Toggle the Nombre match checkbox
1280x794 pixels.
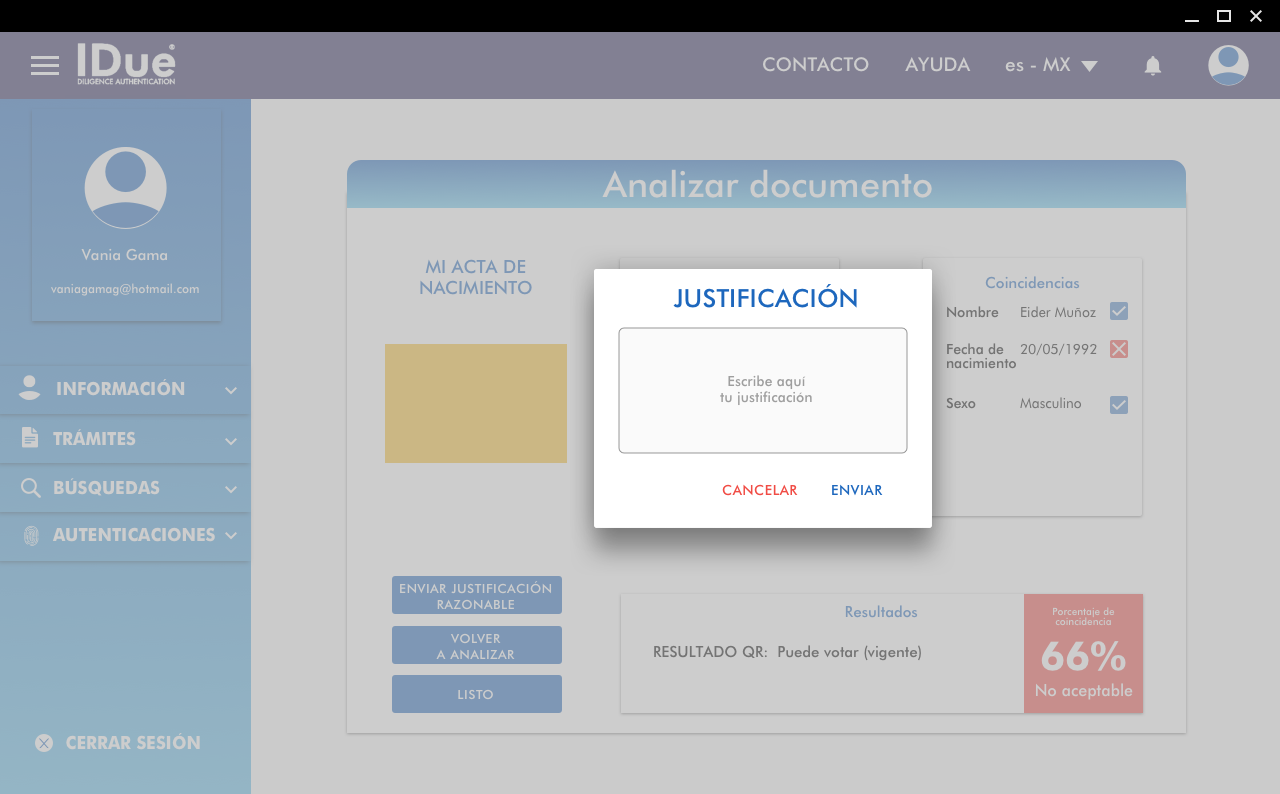click(1119, 312)
